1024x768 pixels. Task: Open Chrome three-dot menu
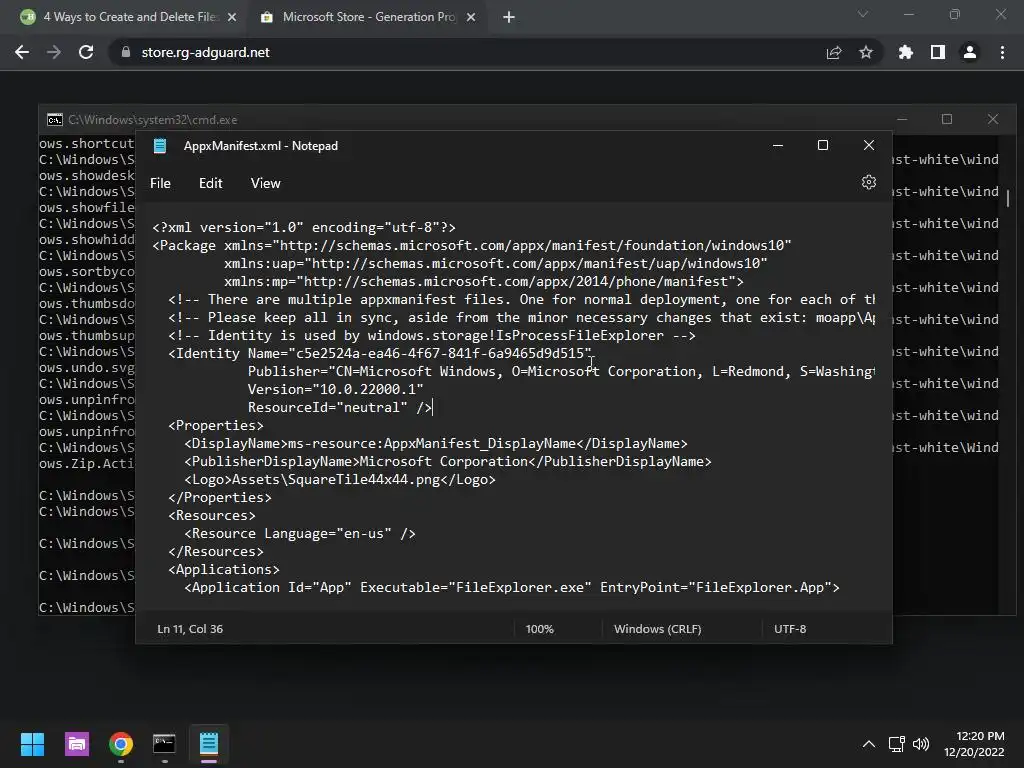1002,52
